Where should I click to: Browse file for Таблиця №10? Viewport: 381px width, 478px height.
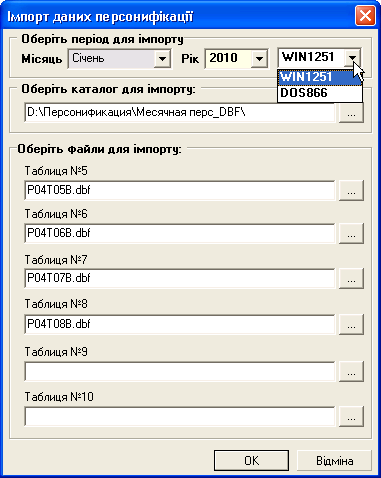[351, 416]
